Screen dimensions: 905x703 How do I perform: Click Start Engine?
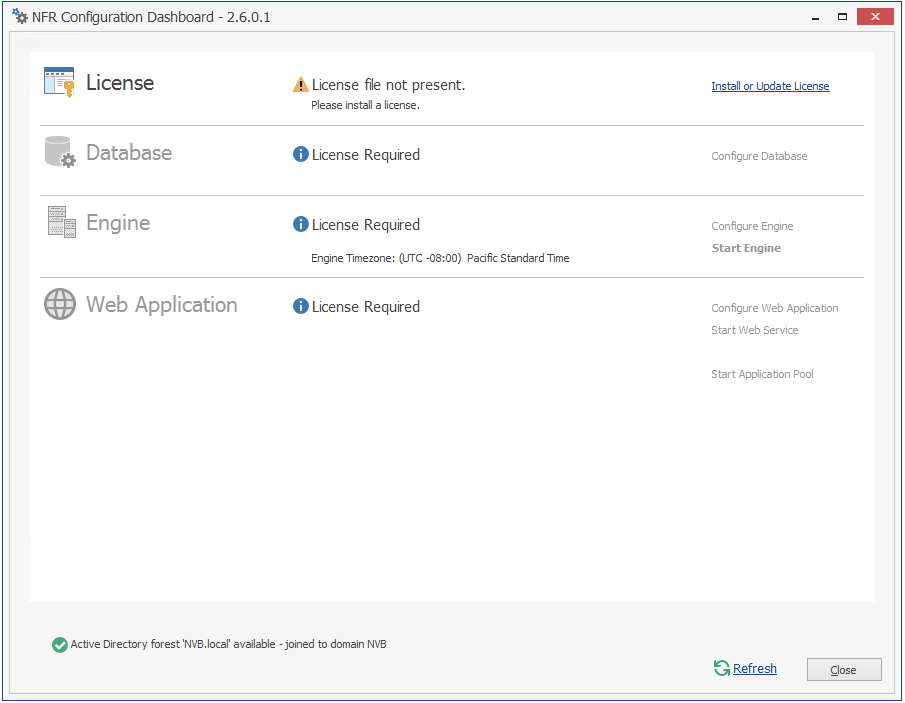coord(746,248)
